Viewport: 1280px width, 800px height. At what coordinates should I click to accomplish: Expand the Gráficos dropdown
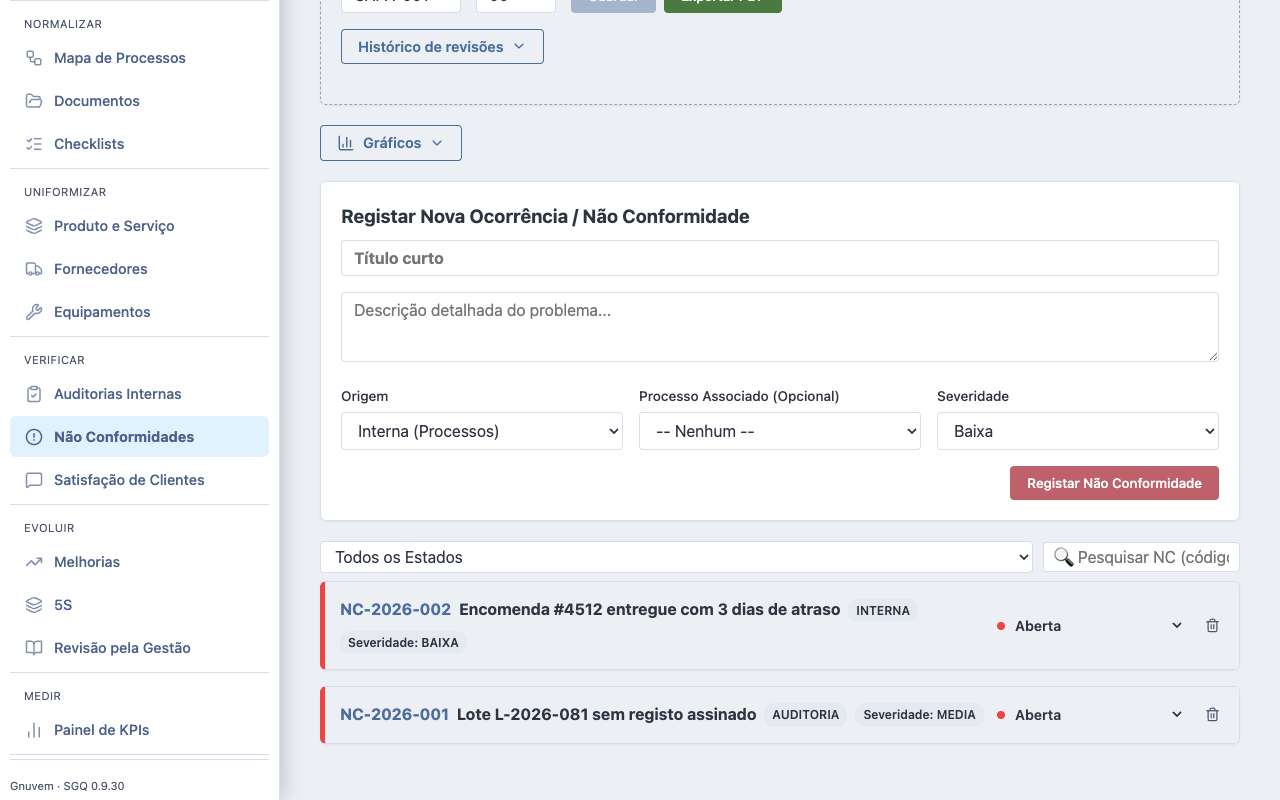click(x=391, y=143)
